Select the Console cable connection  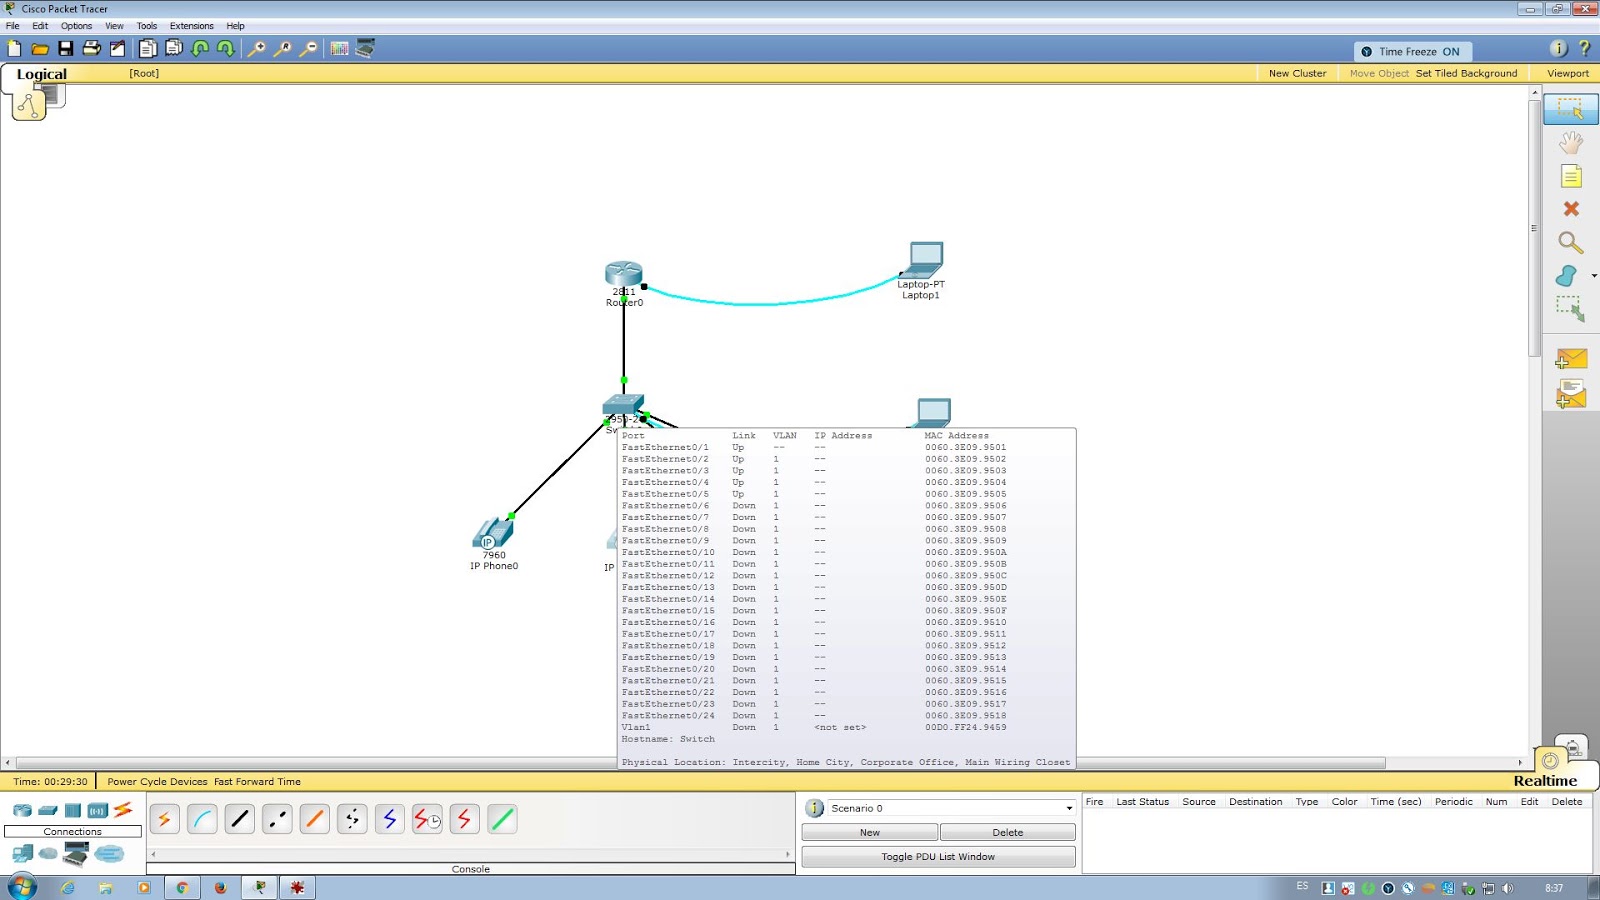(201, 818)
